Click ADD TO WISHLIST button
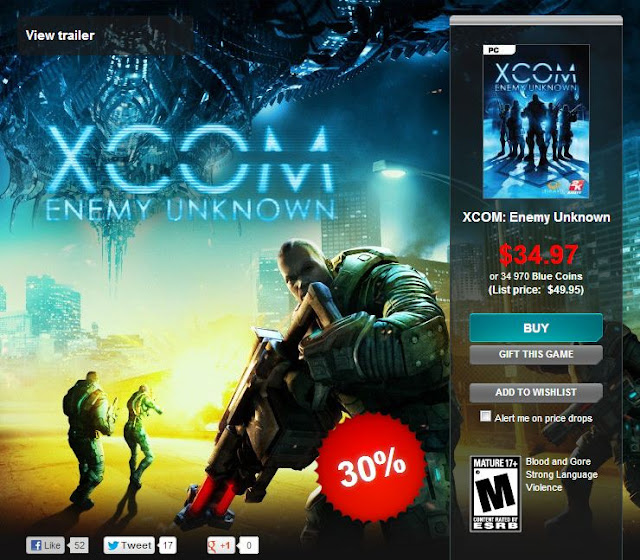The image size is (640, 560). (x=536, y=392)
